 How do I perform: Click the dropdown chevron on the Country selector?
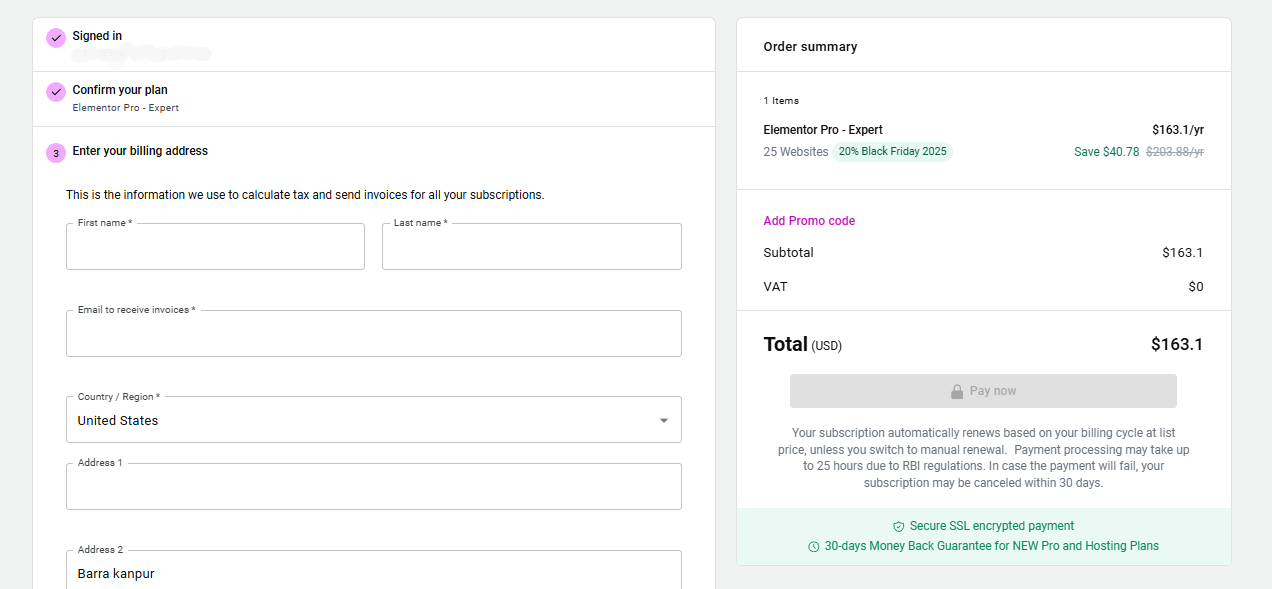click(665, 419)
